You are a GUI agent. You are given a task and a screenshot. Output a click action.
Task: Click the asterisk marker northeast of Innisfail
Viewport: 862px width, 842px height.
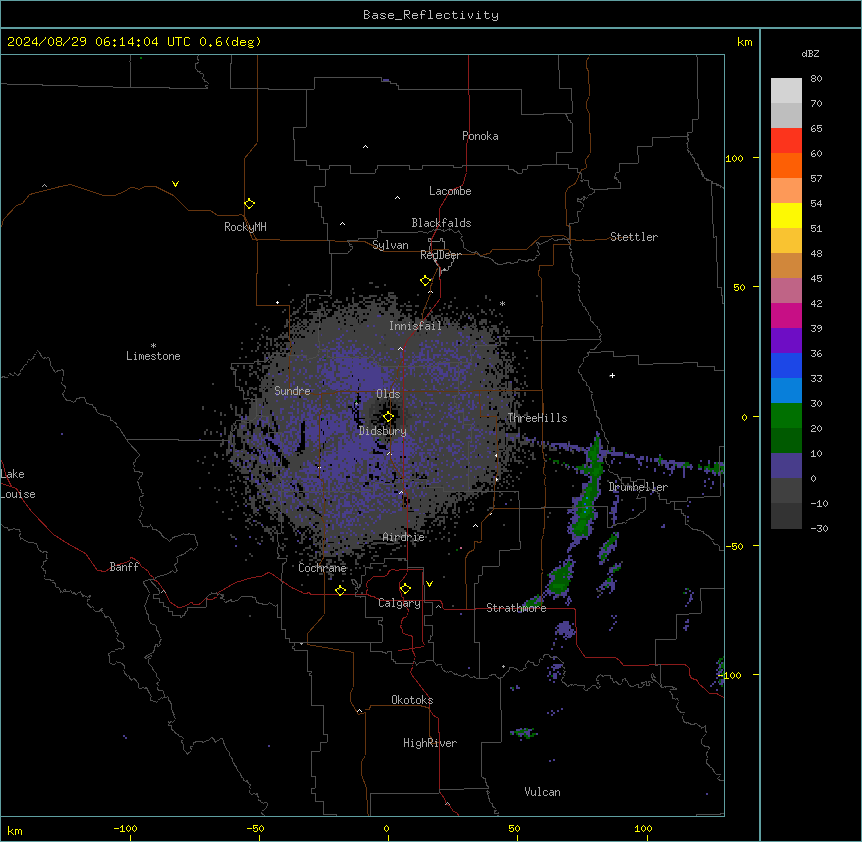coord(502,303)
